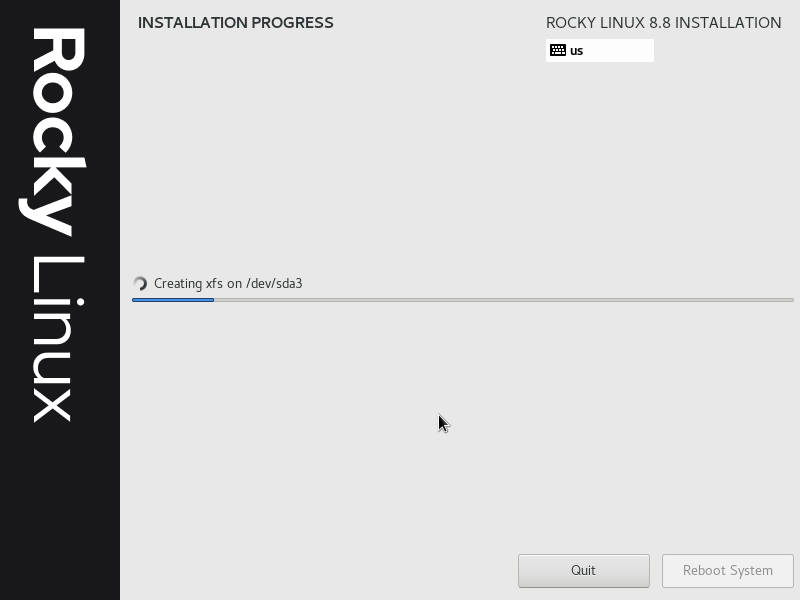This screenshot has height=600, width=800.
Task: Click the ROCKY LINUX 8.8 INSTALLATION title
Action: (663, 23)
